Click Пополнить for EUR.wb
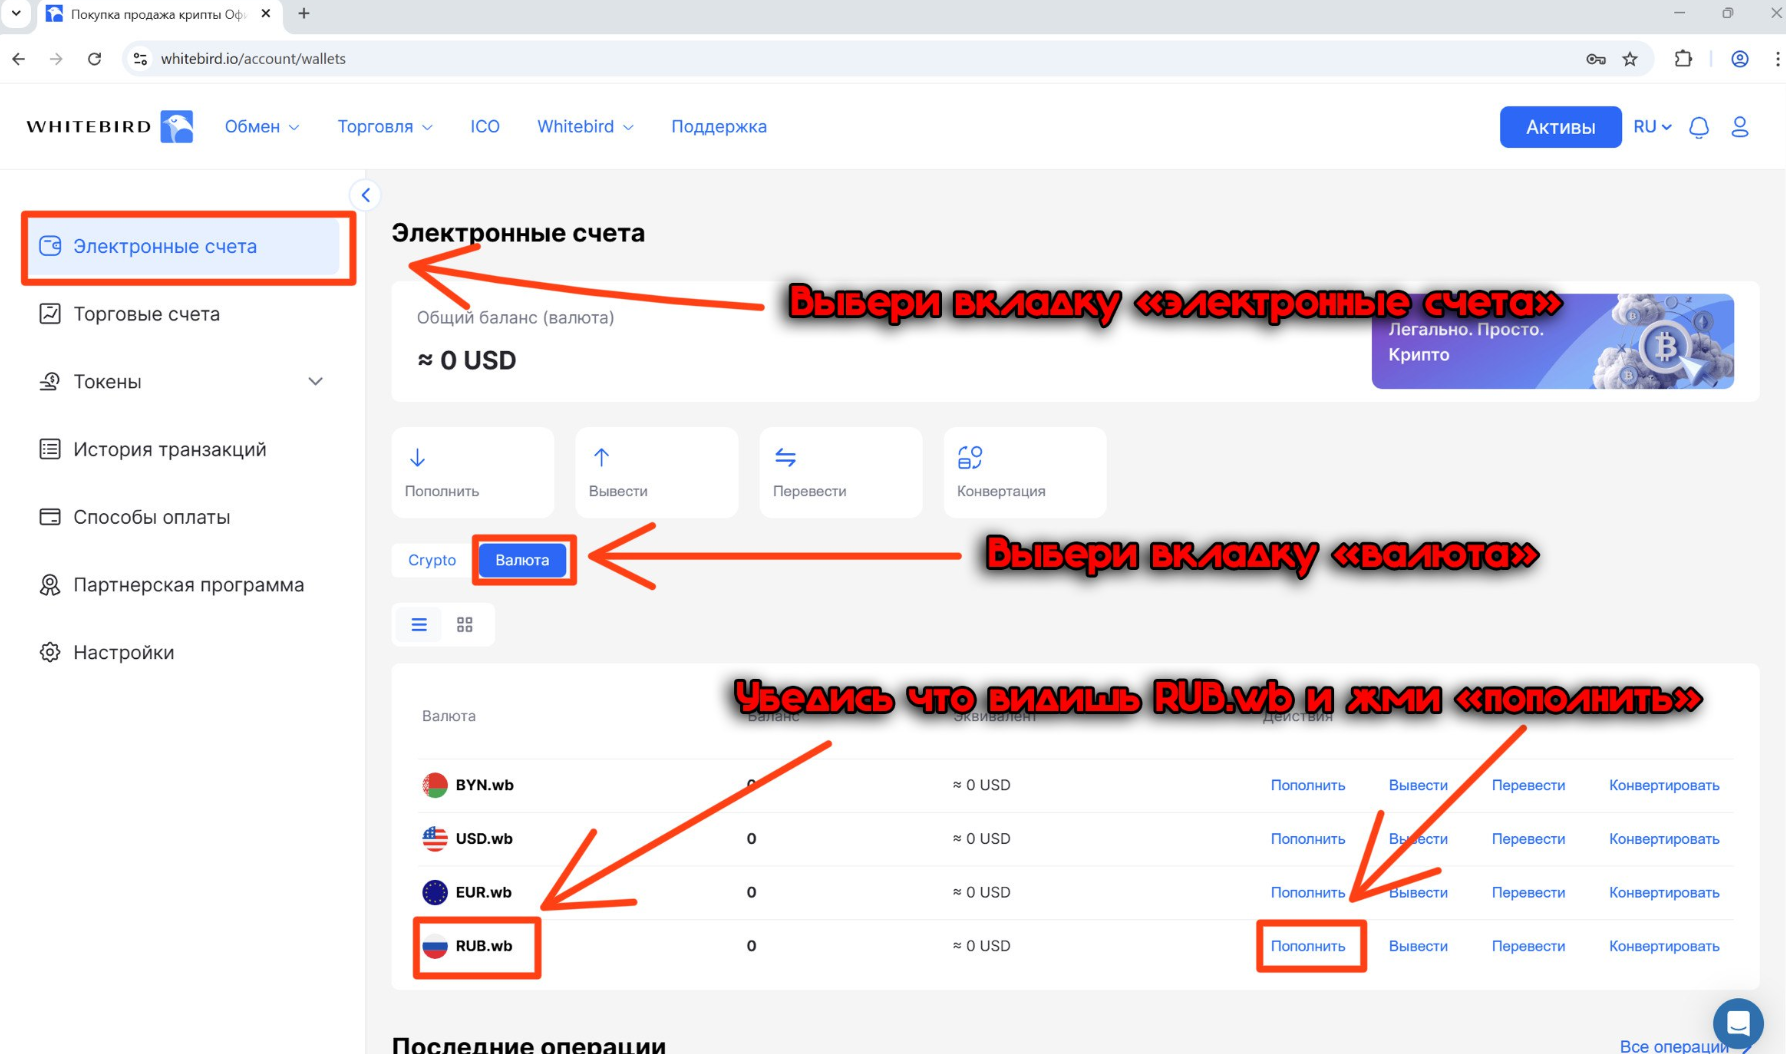The image size is (1786, 1054). 1308,892
